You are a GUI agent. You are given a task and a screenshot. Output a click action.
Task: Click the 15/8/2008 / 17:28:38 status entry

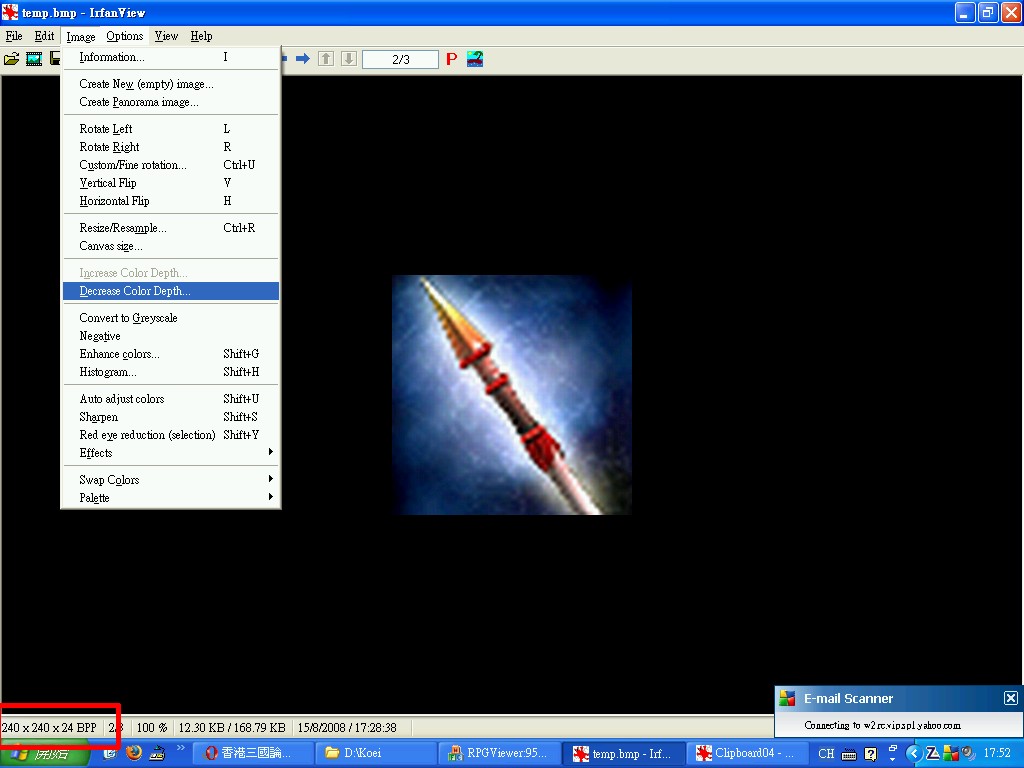point(347,728)
